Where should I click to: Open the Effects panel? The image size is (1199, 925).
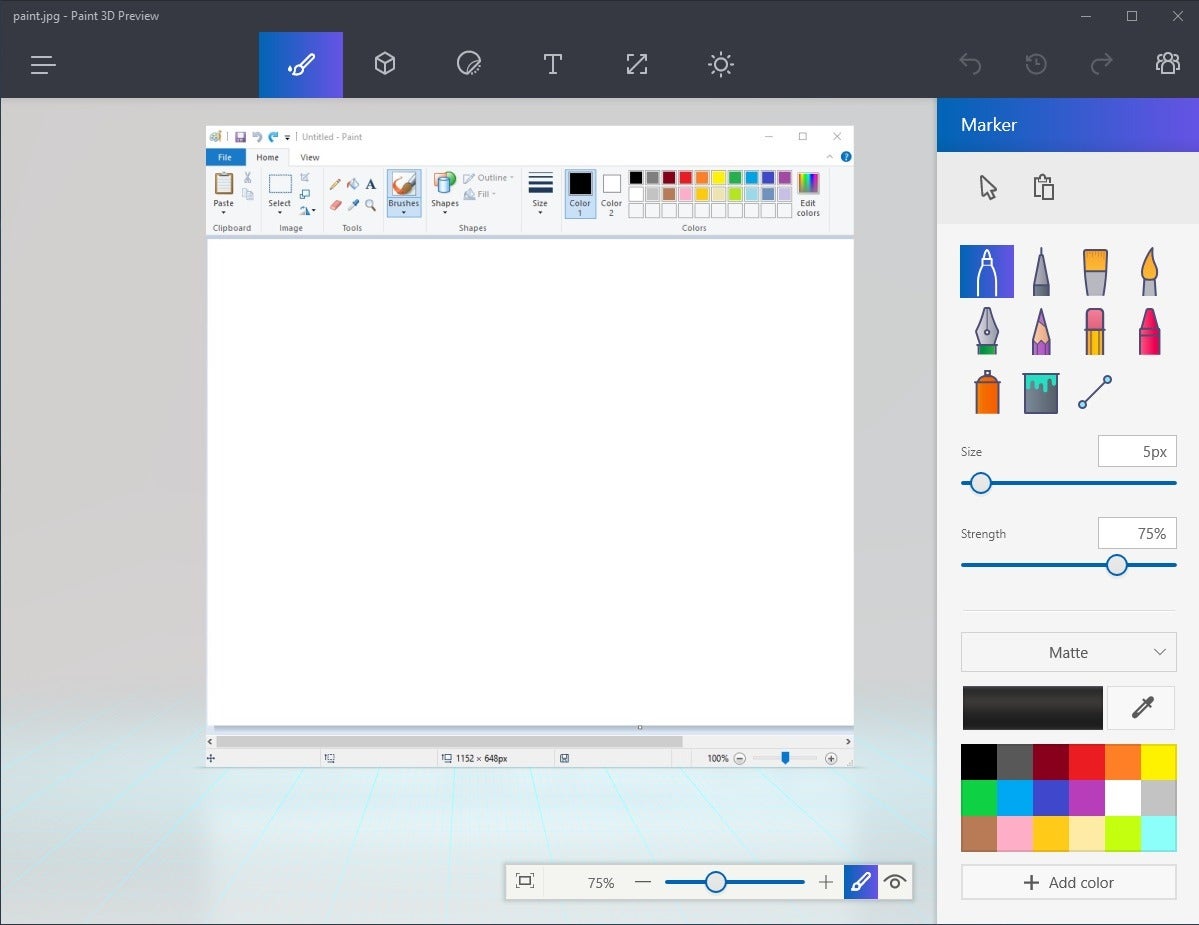click(720, 64)
